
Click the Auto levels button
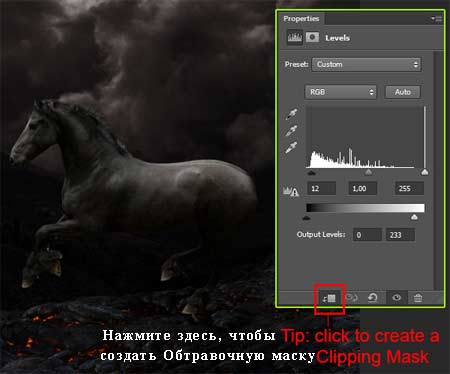(403, 92)
